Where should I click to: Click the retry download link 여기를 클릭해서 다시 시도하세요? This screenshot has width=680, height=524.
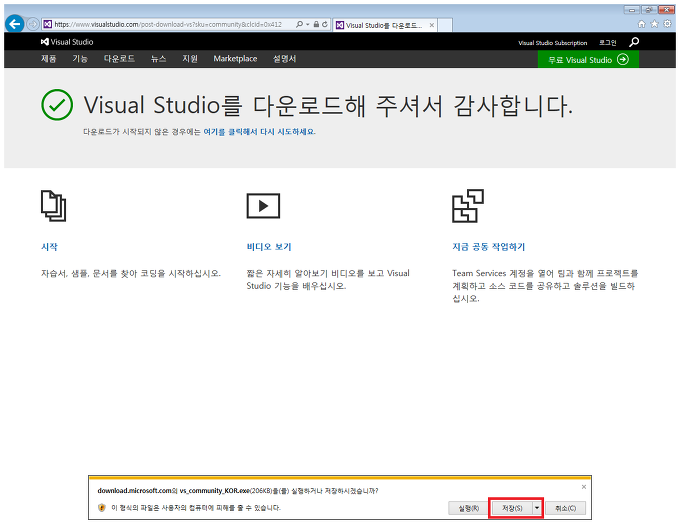tap(259, 131)
